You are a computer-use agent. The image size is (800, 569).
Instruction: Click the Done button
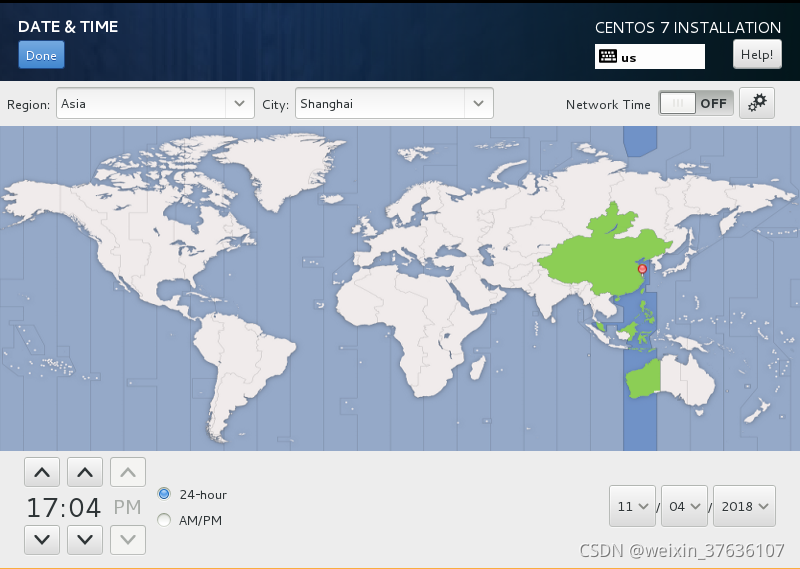pyautogui.click(x=41, y=55)
